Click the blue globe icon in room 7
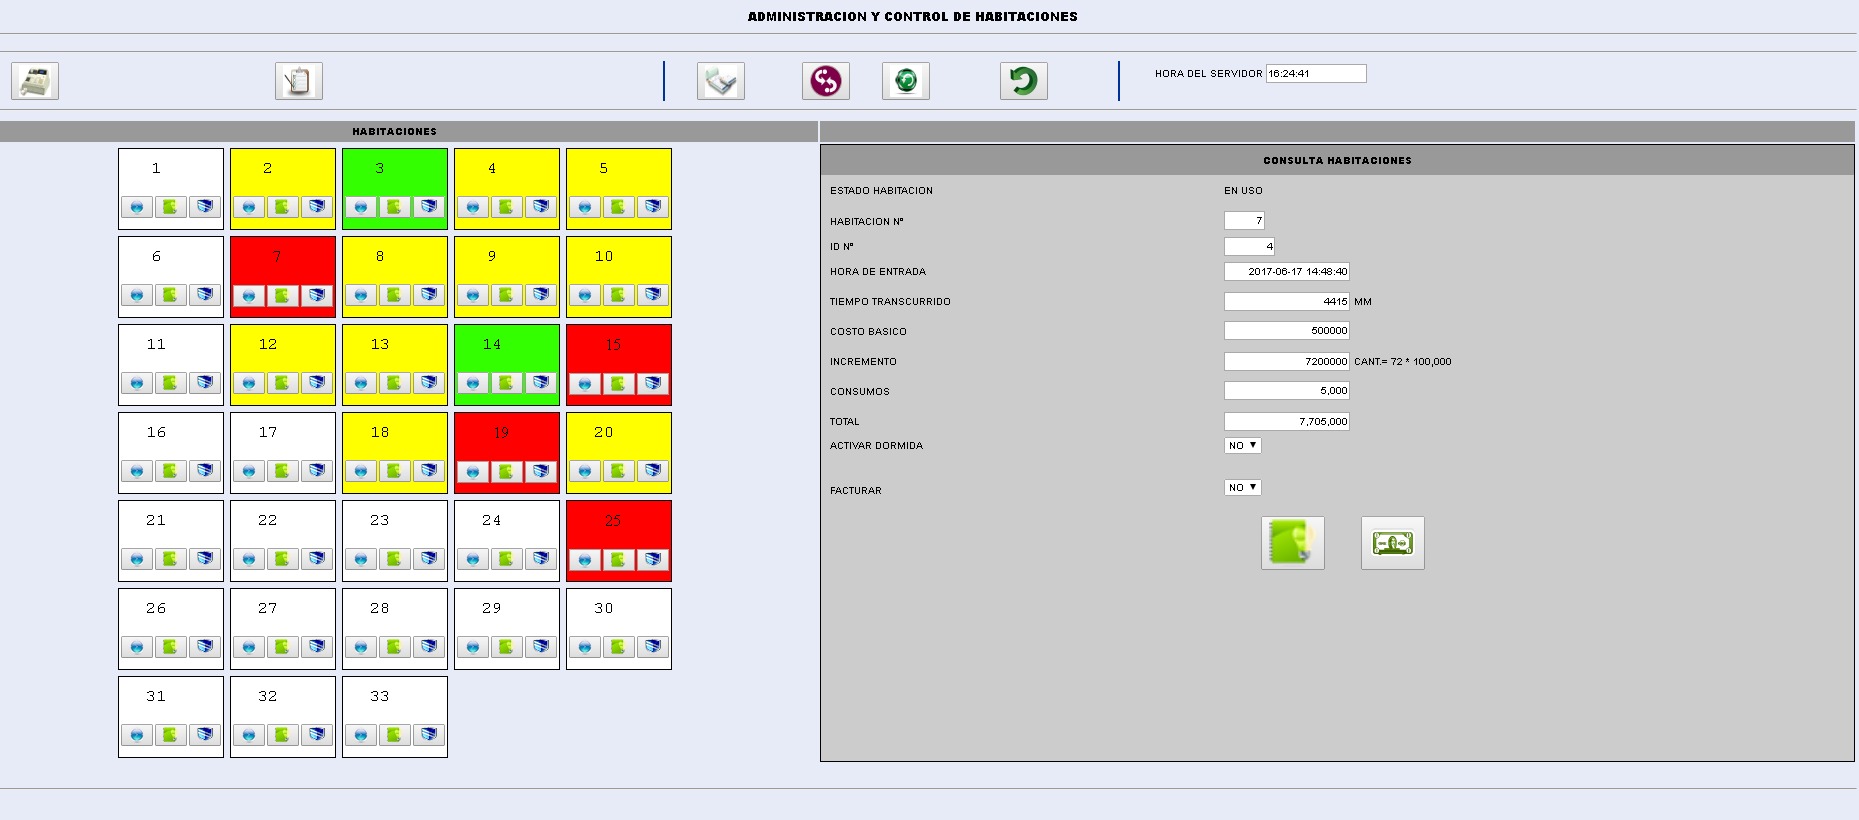 [x=249, y=296]
